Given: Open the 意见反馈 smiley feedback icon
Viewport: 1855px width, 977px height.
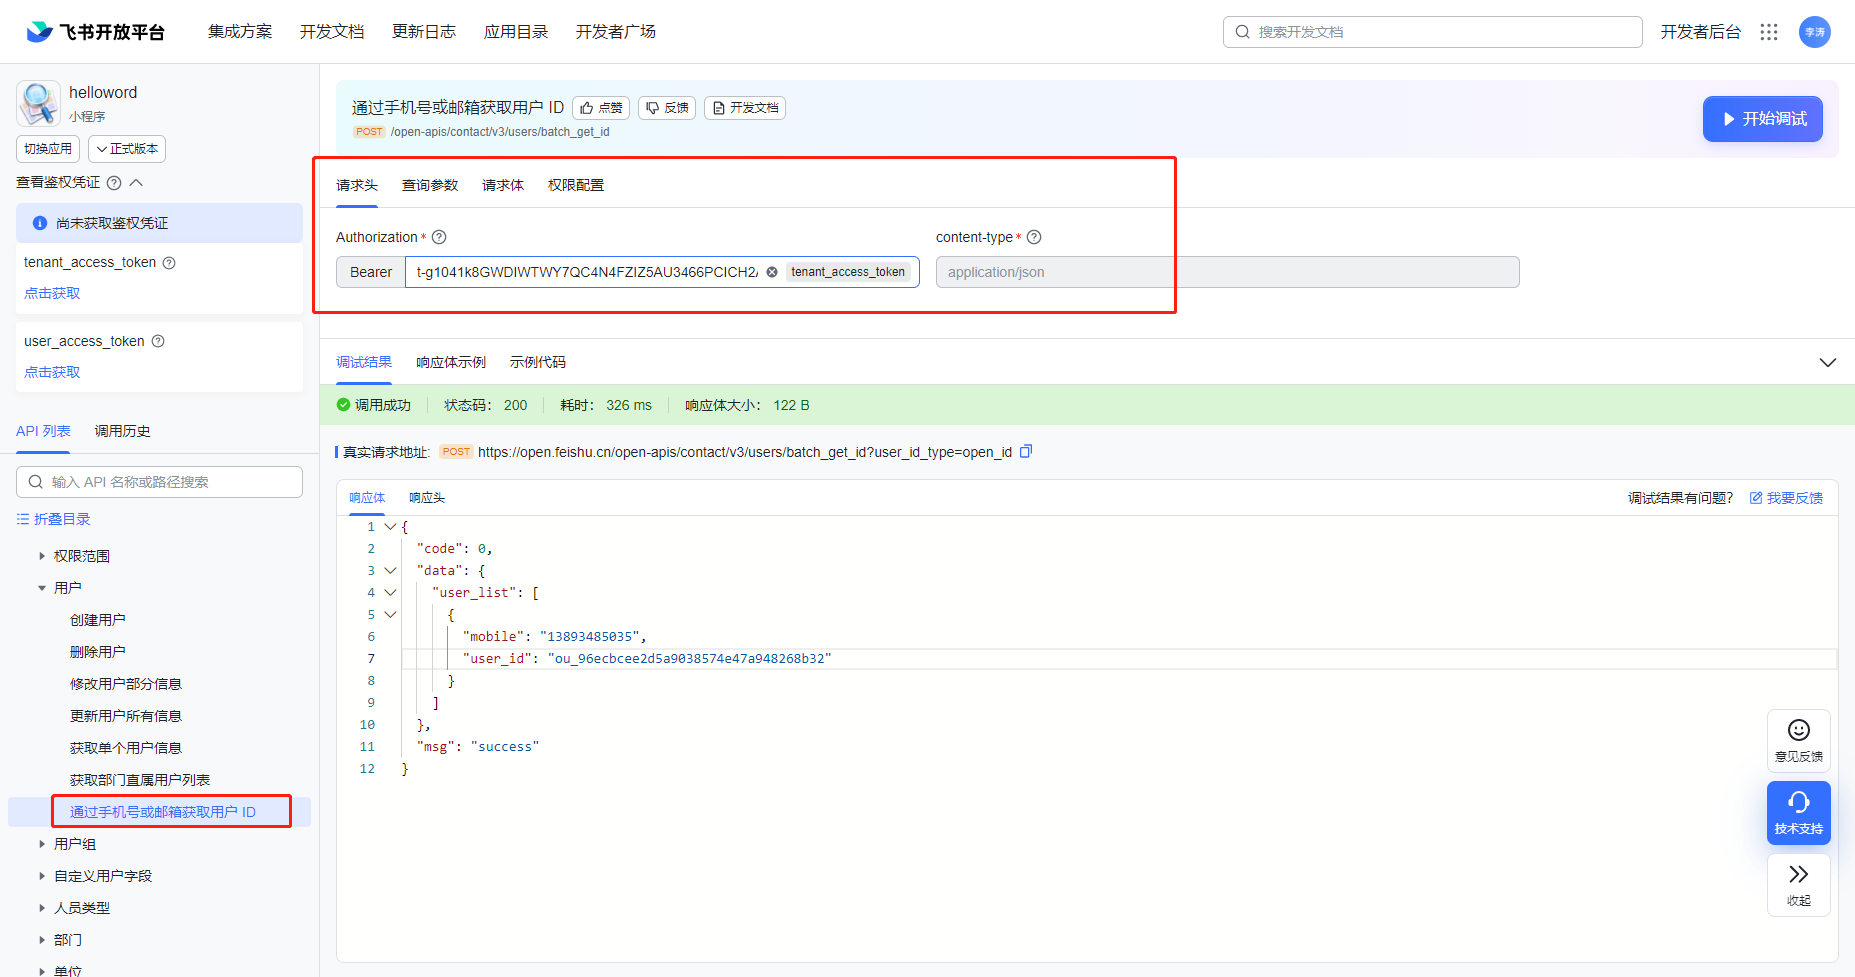Looking at the screenshot, I should click(x=1798, y=730).
